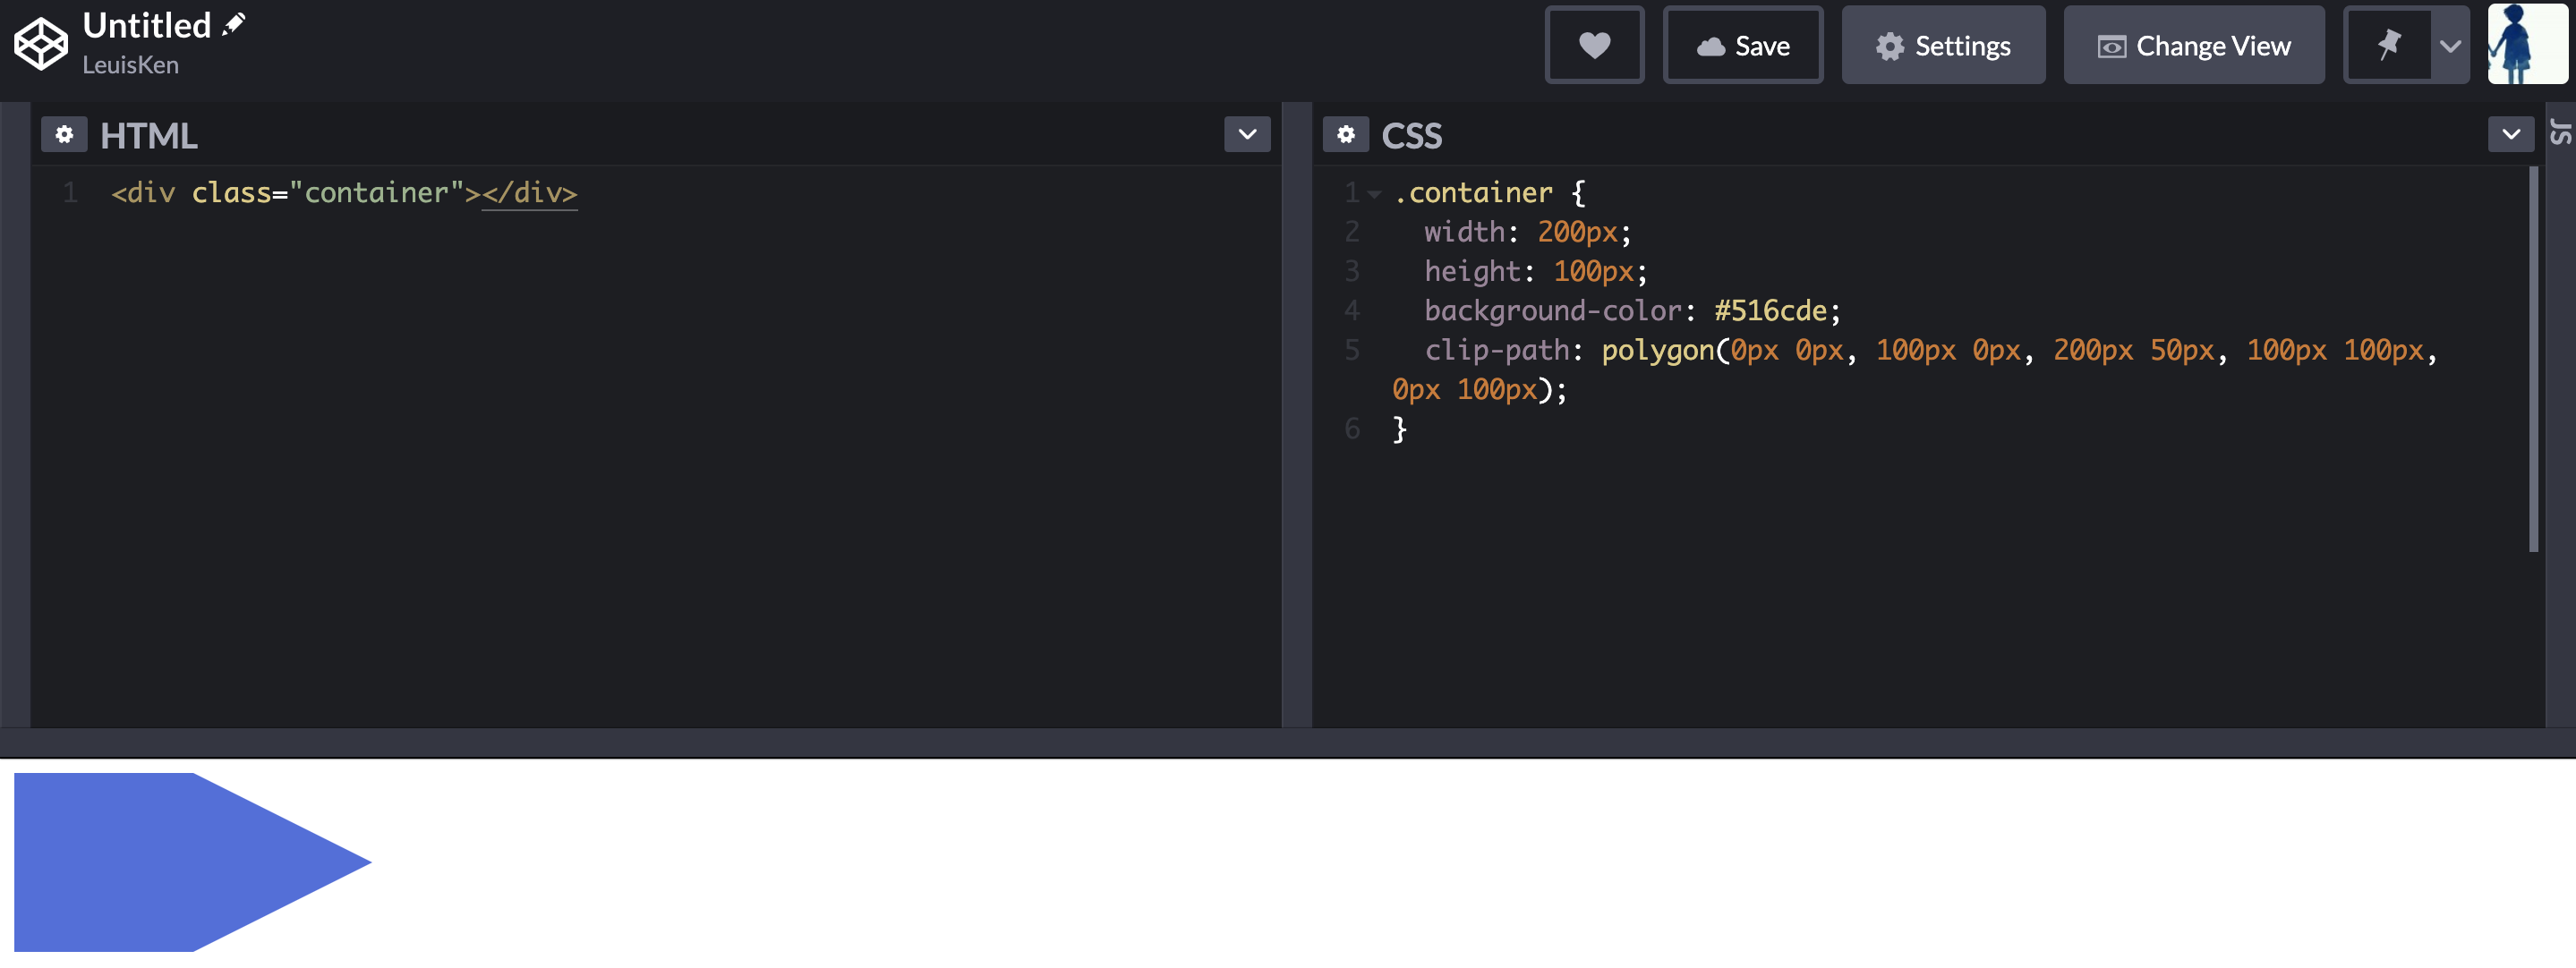Click the pencil icon to edit title
This screenshot has height=968, width=2576.
(x=233, y=24)
